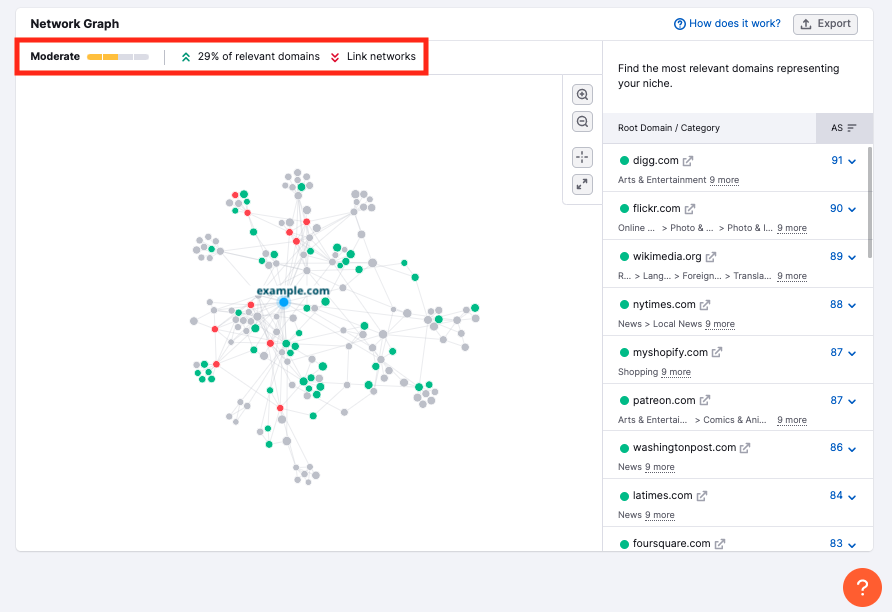Center the graph with the recenter icon
The width and height of the screenshot is (892, 612).
point(582,157)
